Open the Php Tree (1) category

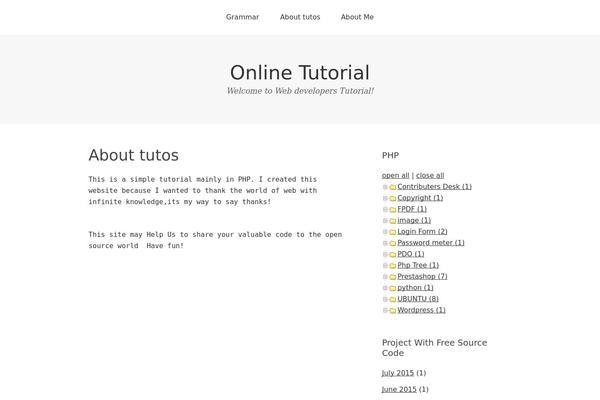(418, 265)
